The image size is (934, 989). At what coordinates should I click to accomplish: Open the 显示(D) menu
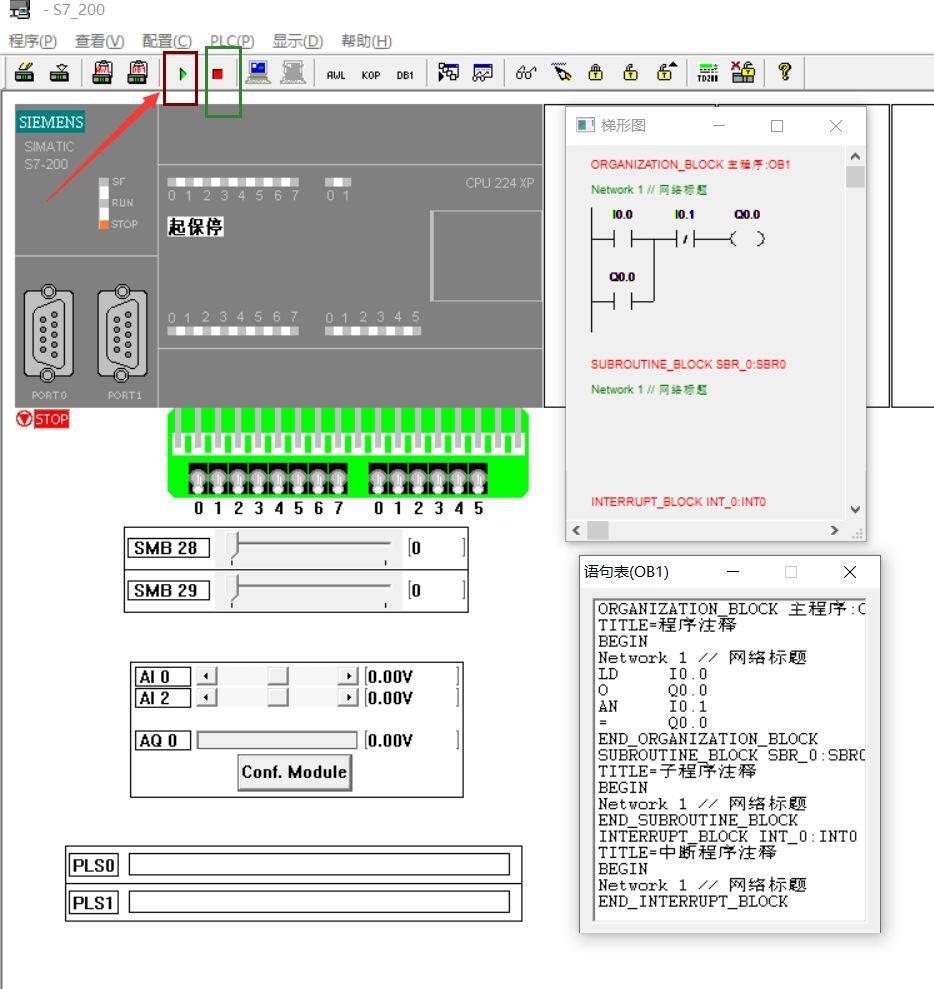pyautogui.click(x=298, y=41)
